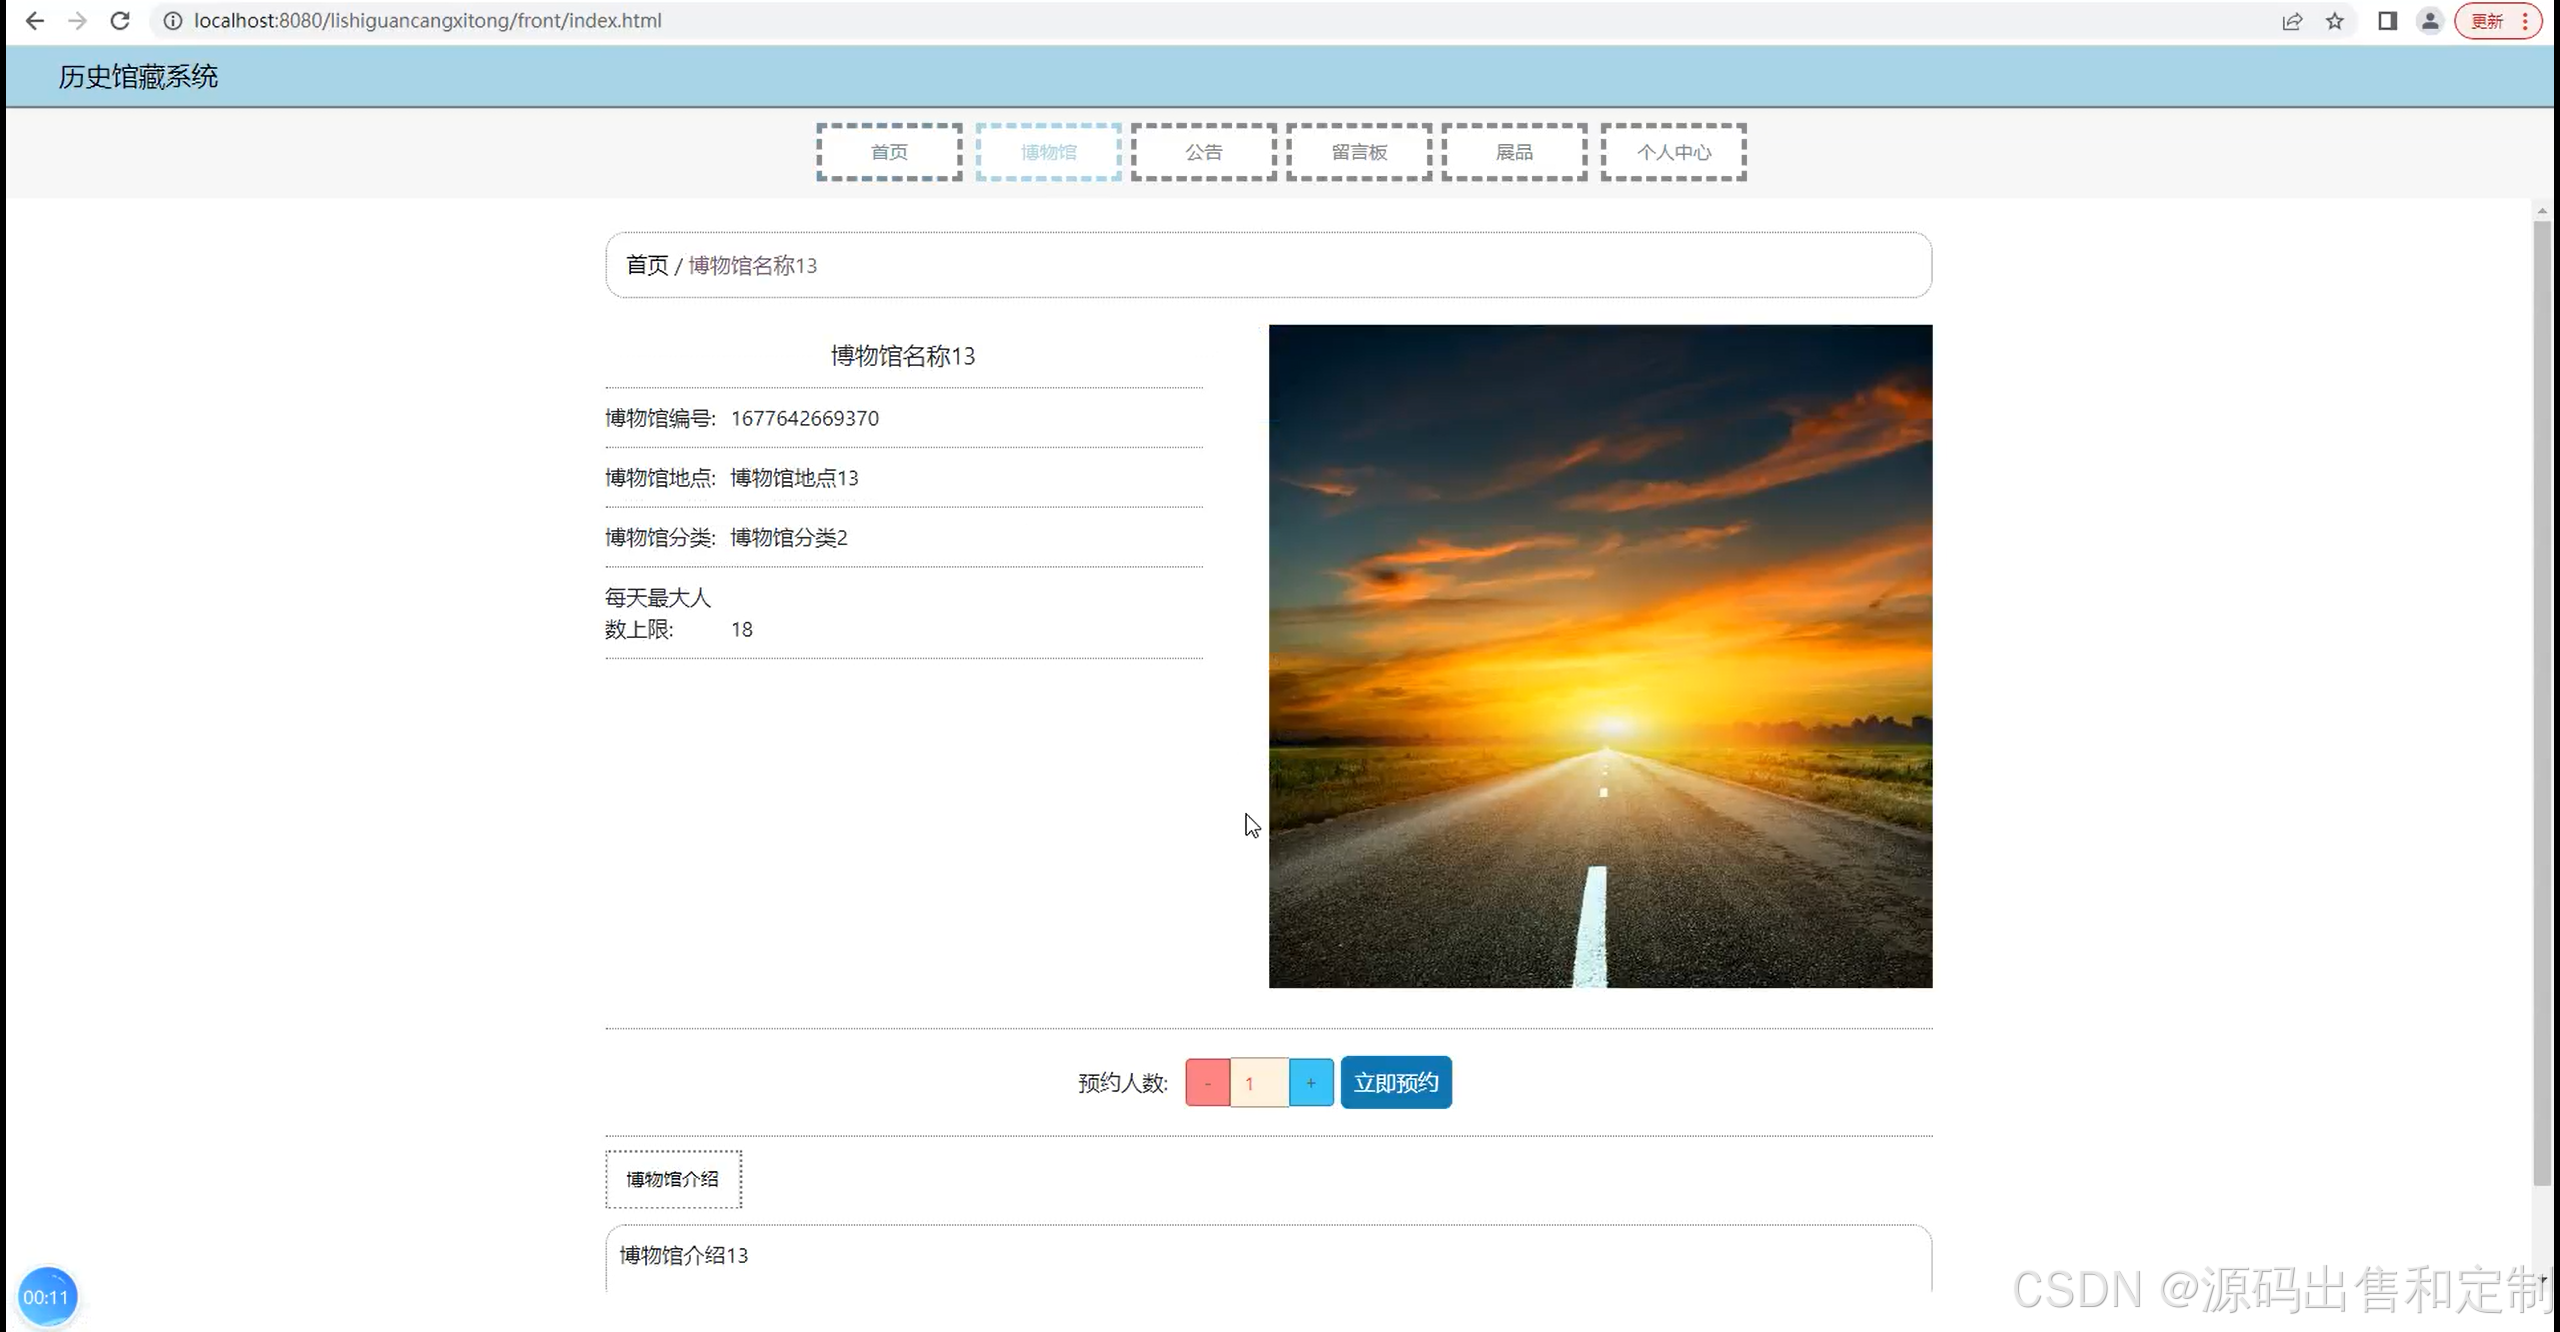
Task: Click the site info icon in address bar
Action: (x=173, y=21)
